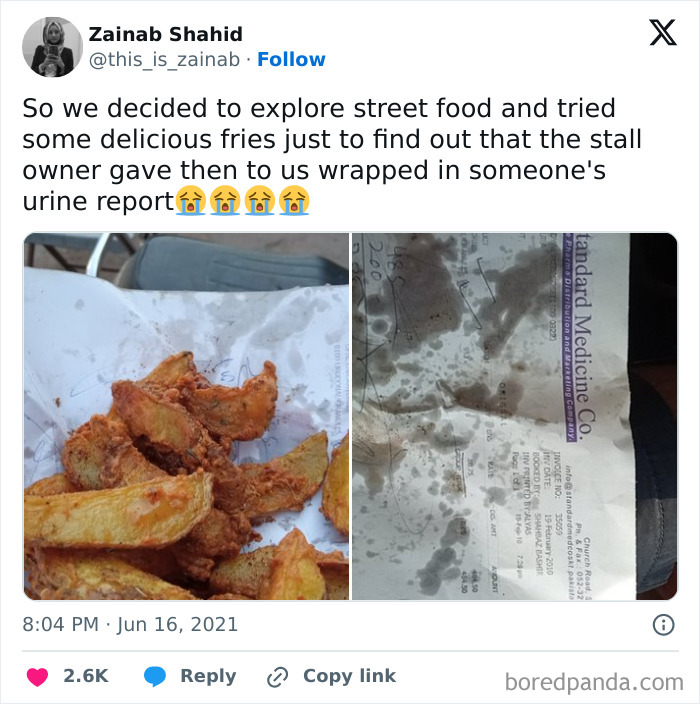Click the Reply text button
Image resolution: width=700 pixels, height=704 pixels.
click(x=208, y=676)
